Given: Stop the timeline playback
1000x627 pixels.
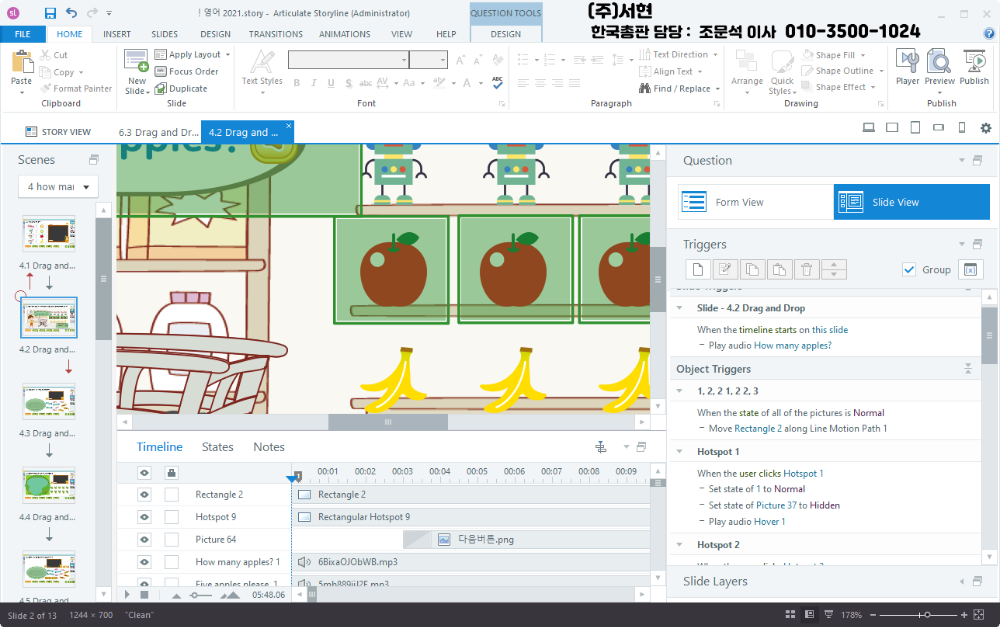Looking at the screenshot, I should (x=144, y=594).
